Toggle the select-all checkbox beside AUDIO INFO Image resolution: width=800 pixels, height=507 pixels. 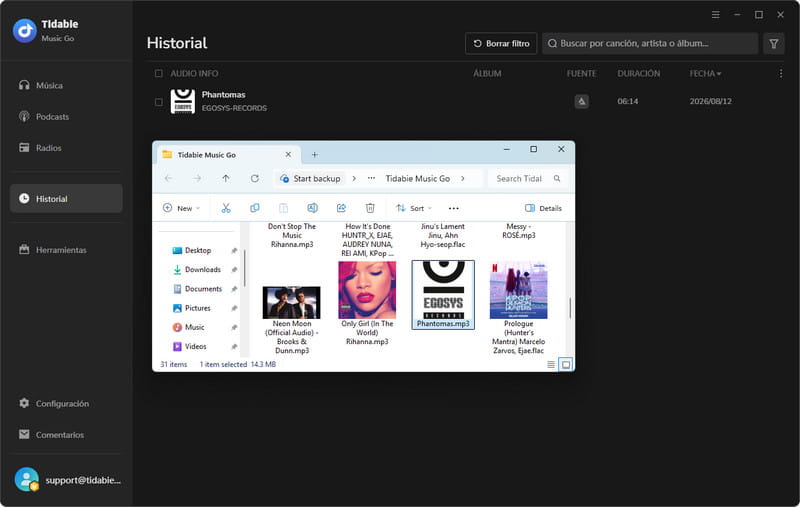[x=159, y=73]
